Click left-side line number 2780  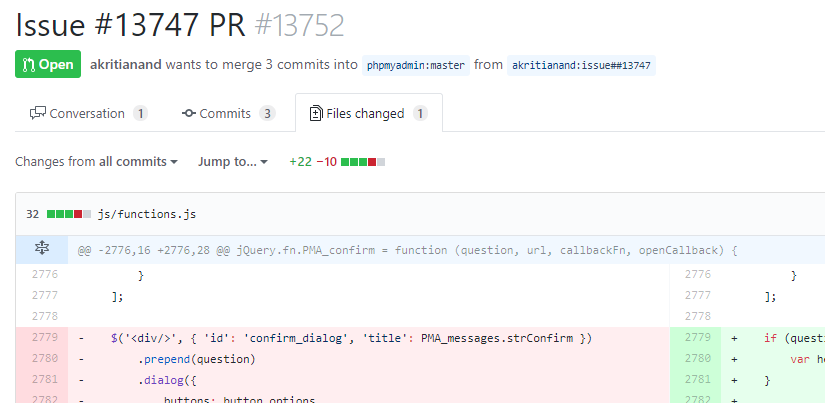(45, 358)
